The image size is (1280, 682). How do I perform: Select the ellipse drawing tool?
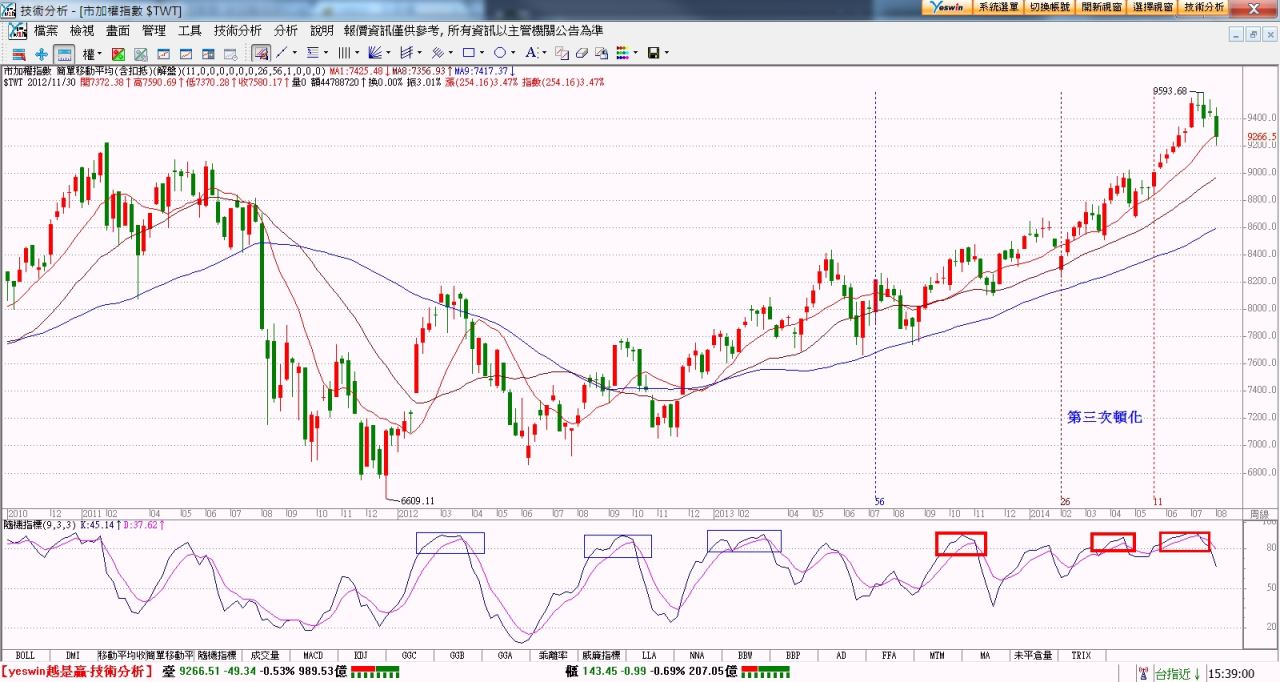(x=500, y=52)
